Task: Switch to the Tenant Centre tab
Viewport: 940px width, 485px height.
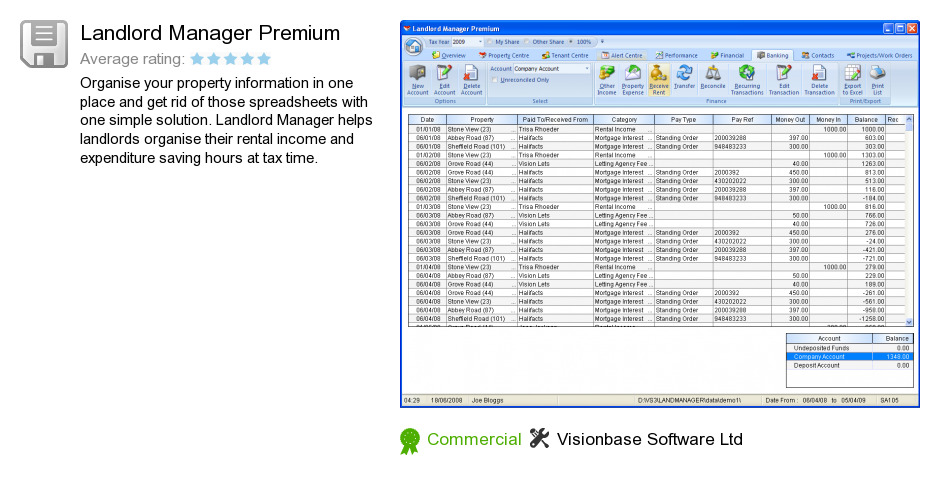Action: (x=565, y=55)
